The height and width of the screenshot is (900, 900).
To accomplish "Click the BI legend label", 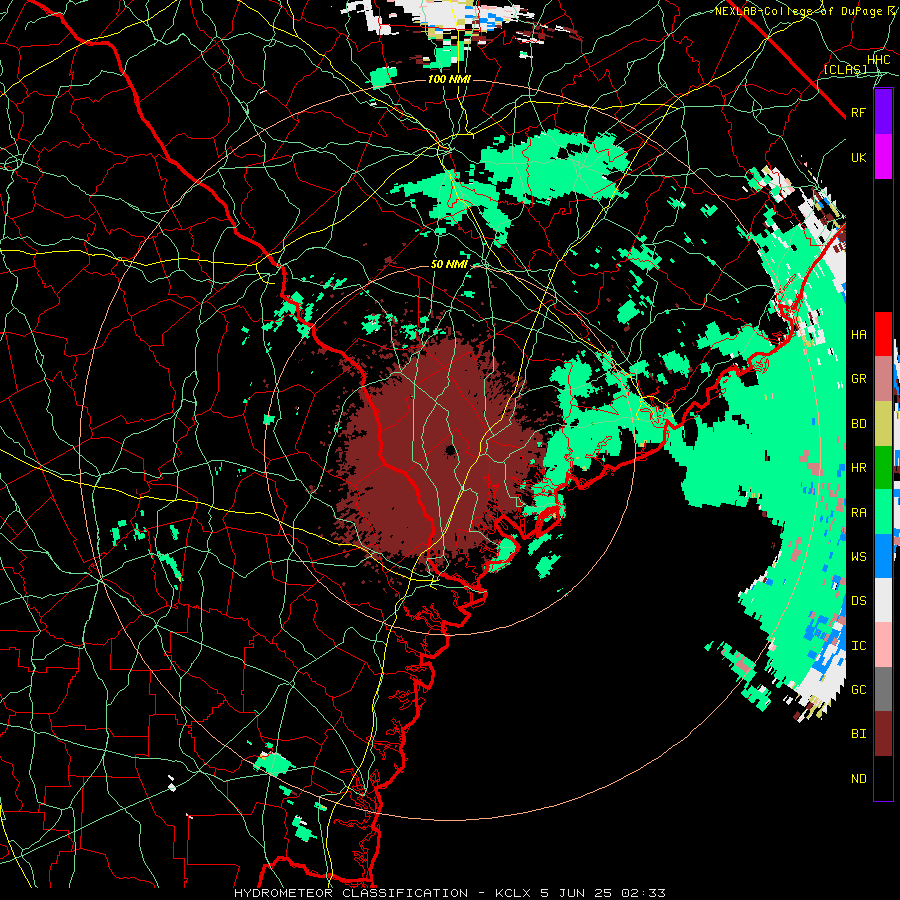I will [859, 734].
